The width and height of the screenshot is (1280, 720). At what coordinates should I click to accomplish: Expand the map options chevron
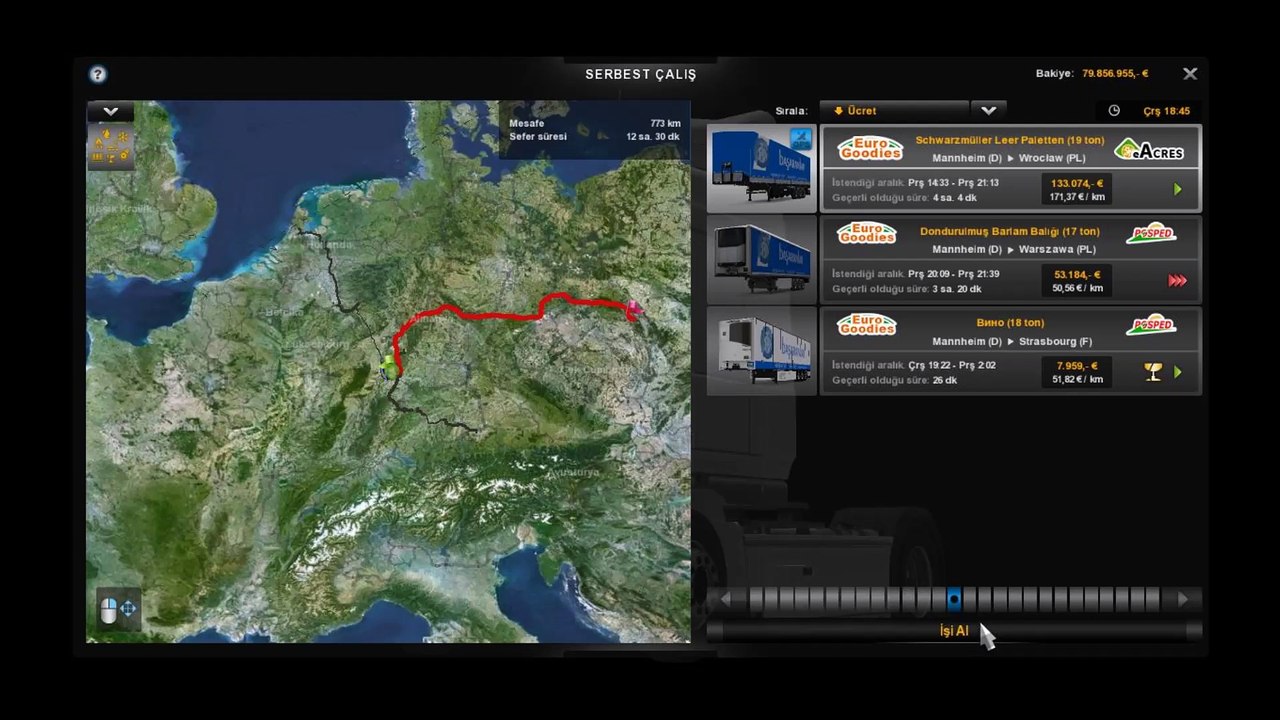tap(110, 112)
